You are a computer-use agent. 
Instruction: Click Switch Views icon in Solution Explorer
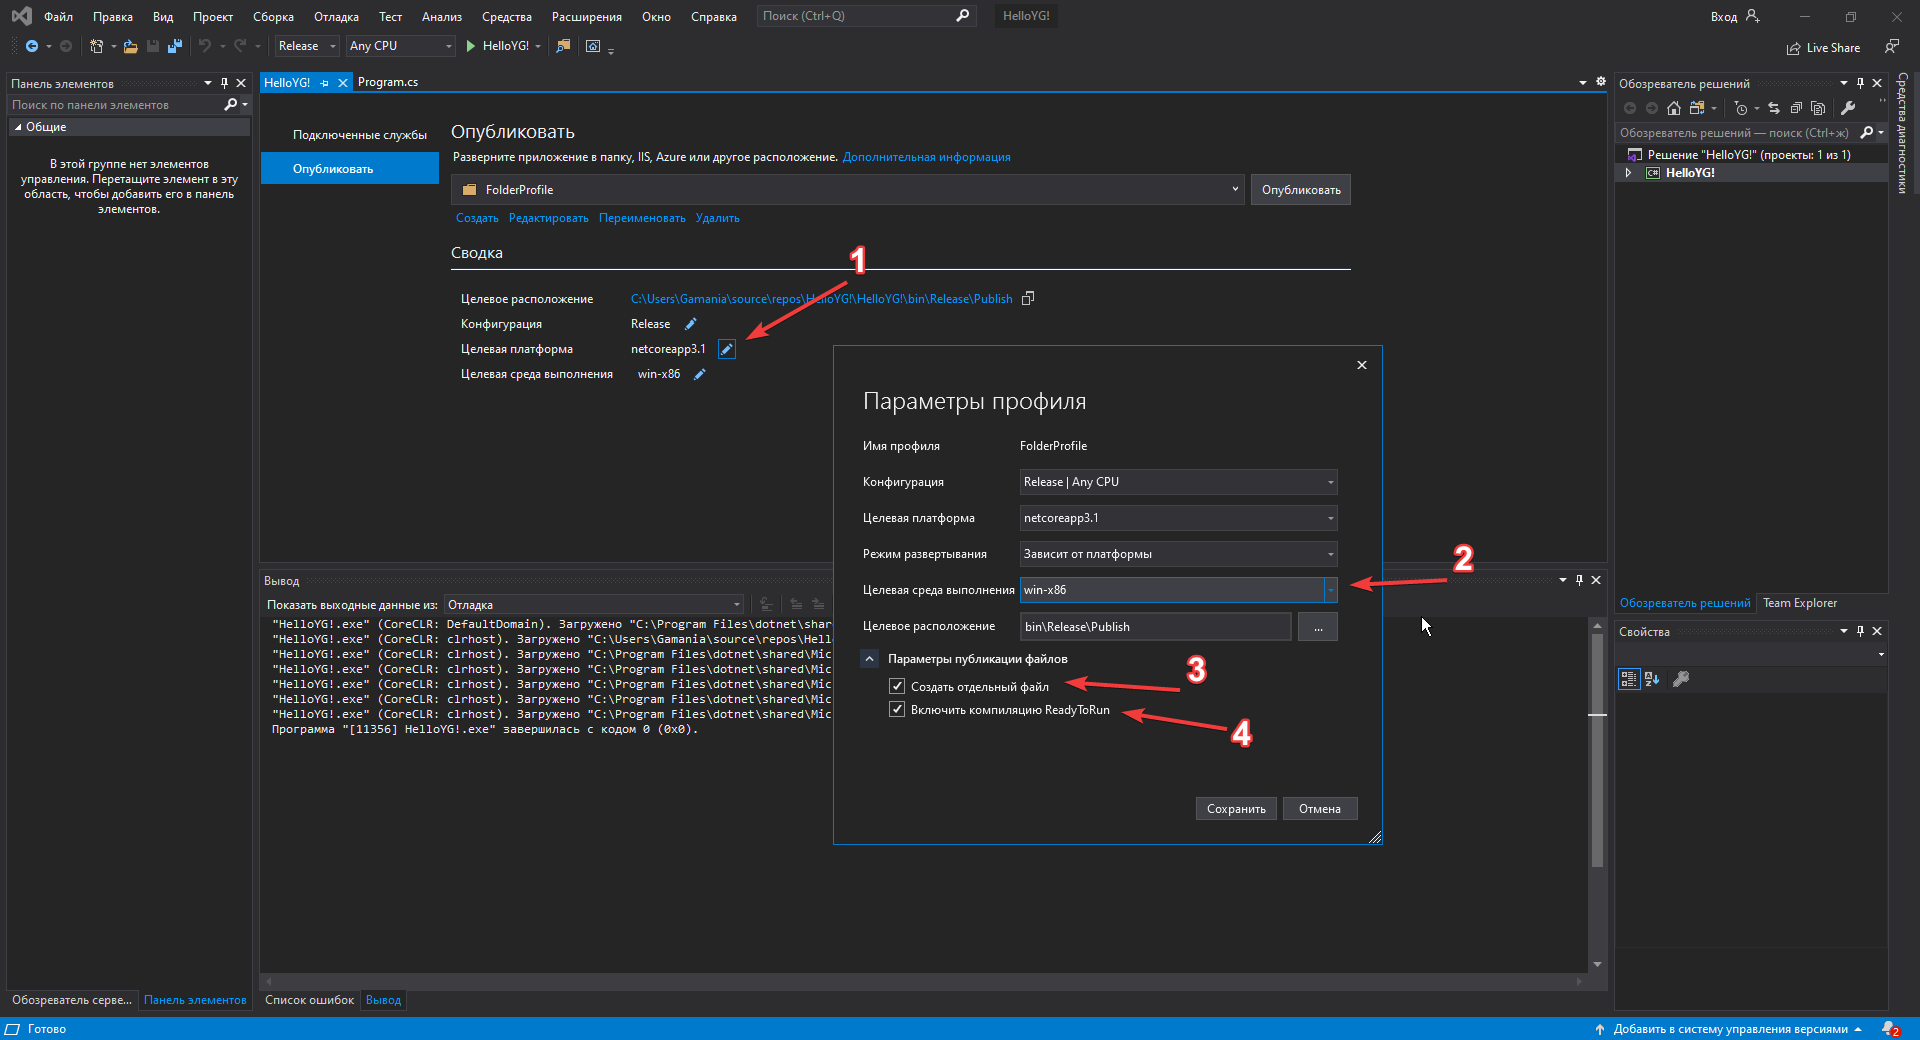pos(1697,108)
